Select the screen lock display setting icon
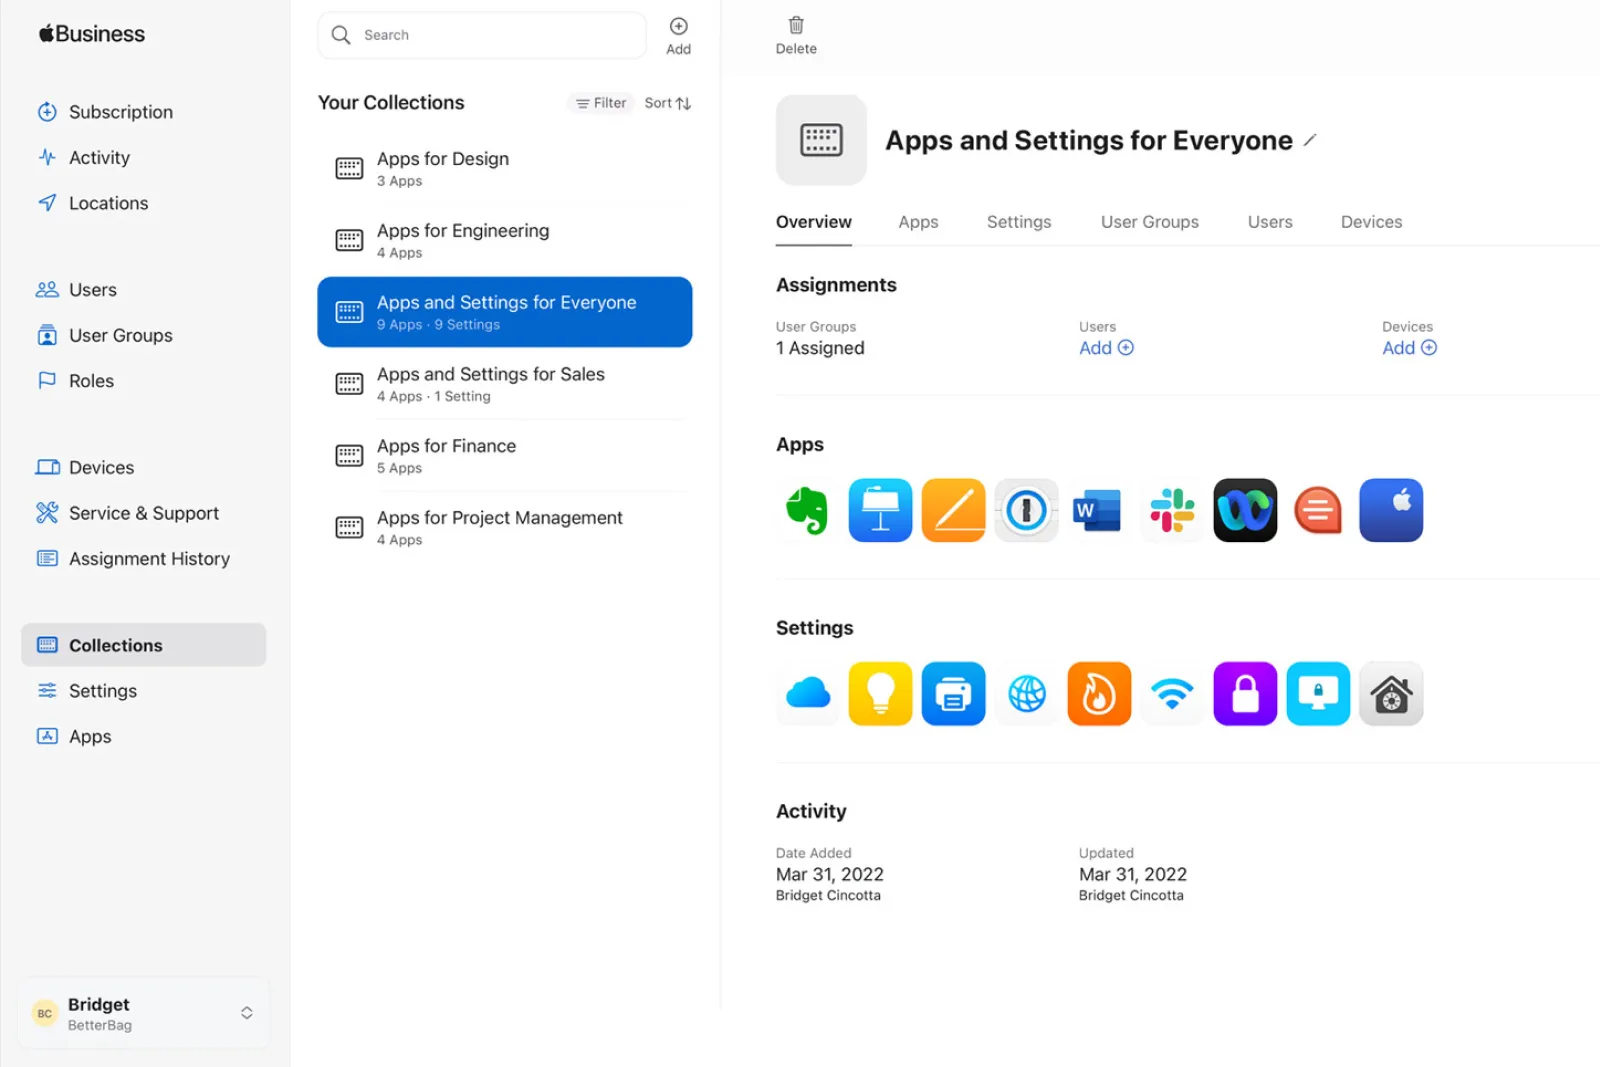The width and height of the screenshot is (1600, 1067). (x=1318, y=693)
